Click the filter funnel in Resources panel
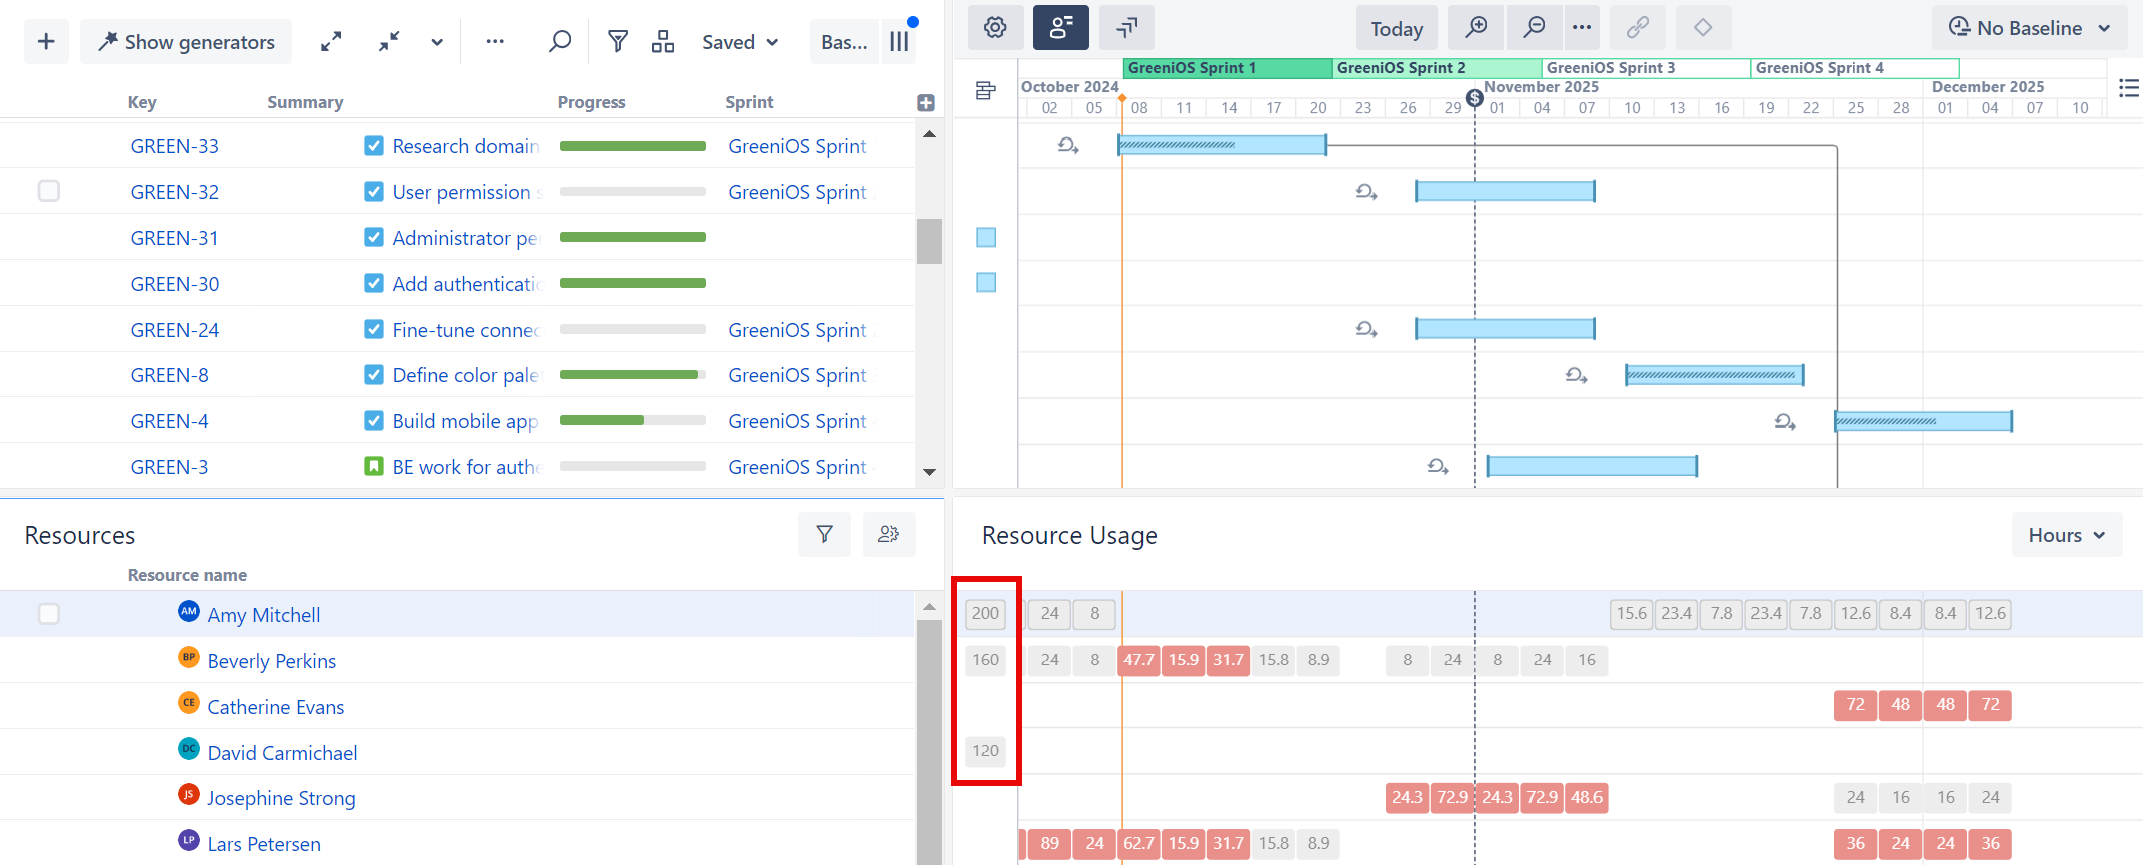Screen dimensions: 2143x865 [x=824, y=535]
